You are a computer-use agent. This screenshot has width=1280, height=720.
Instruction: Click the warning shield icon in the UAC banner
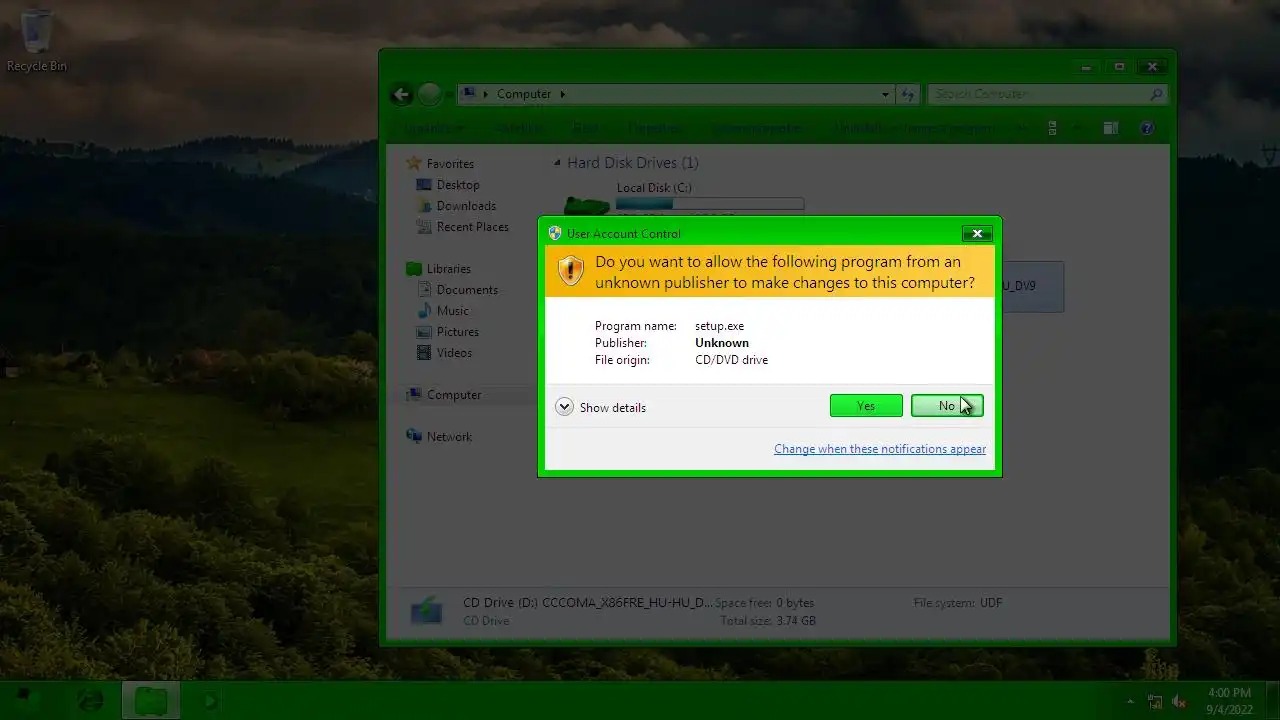coord(571,271)
